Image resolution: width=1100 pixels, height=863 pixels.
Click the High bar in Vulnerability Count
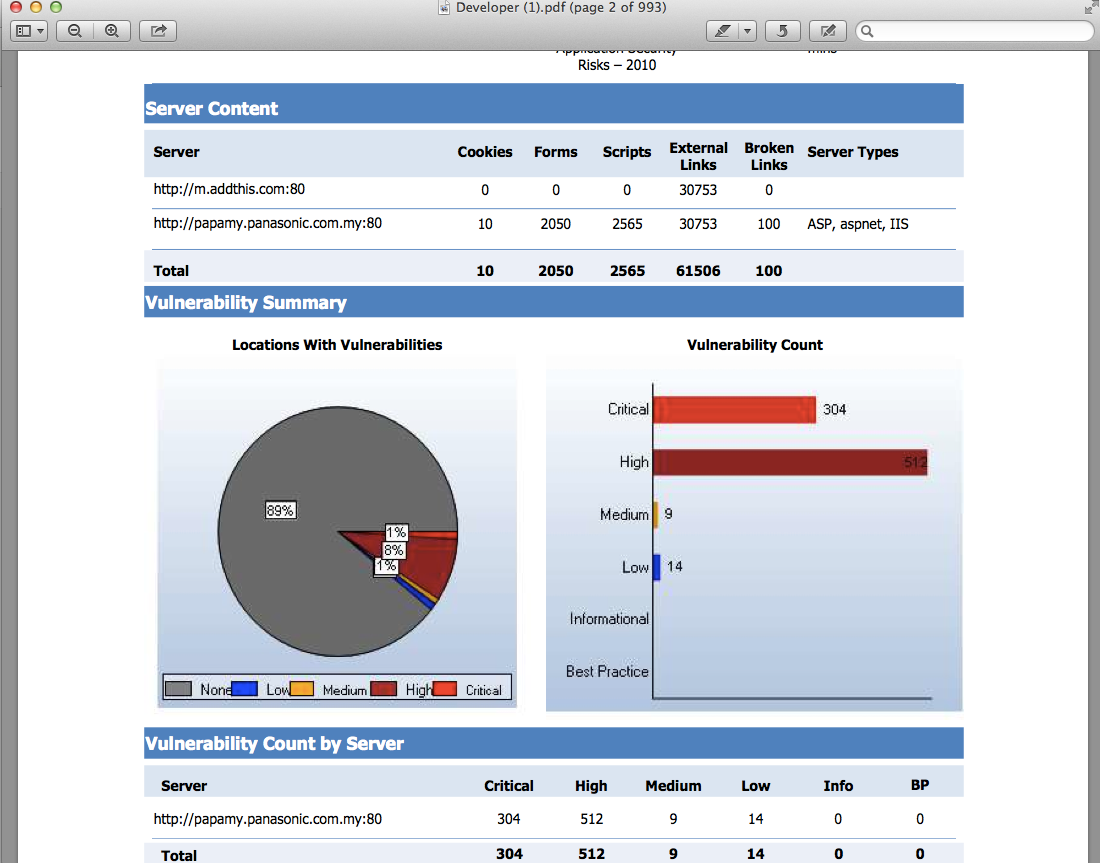(790, 462)
